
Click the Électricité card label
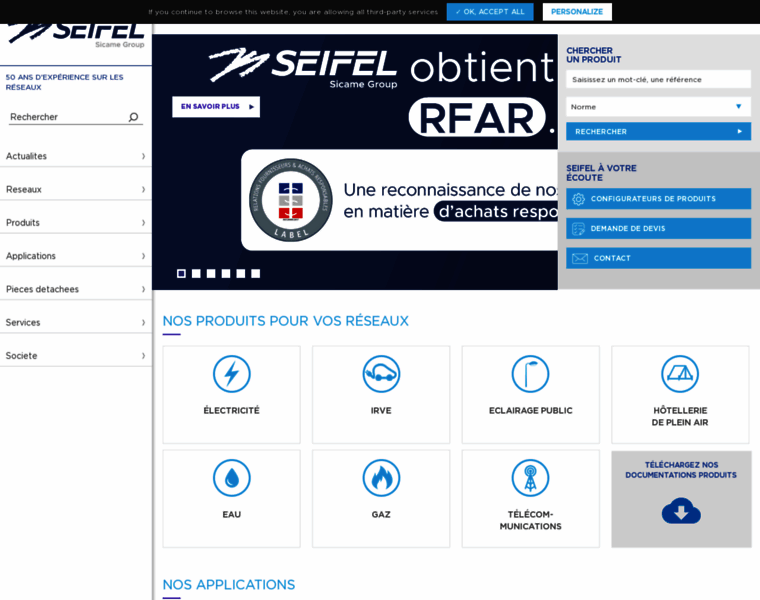[x=232, y=411]
